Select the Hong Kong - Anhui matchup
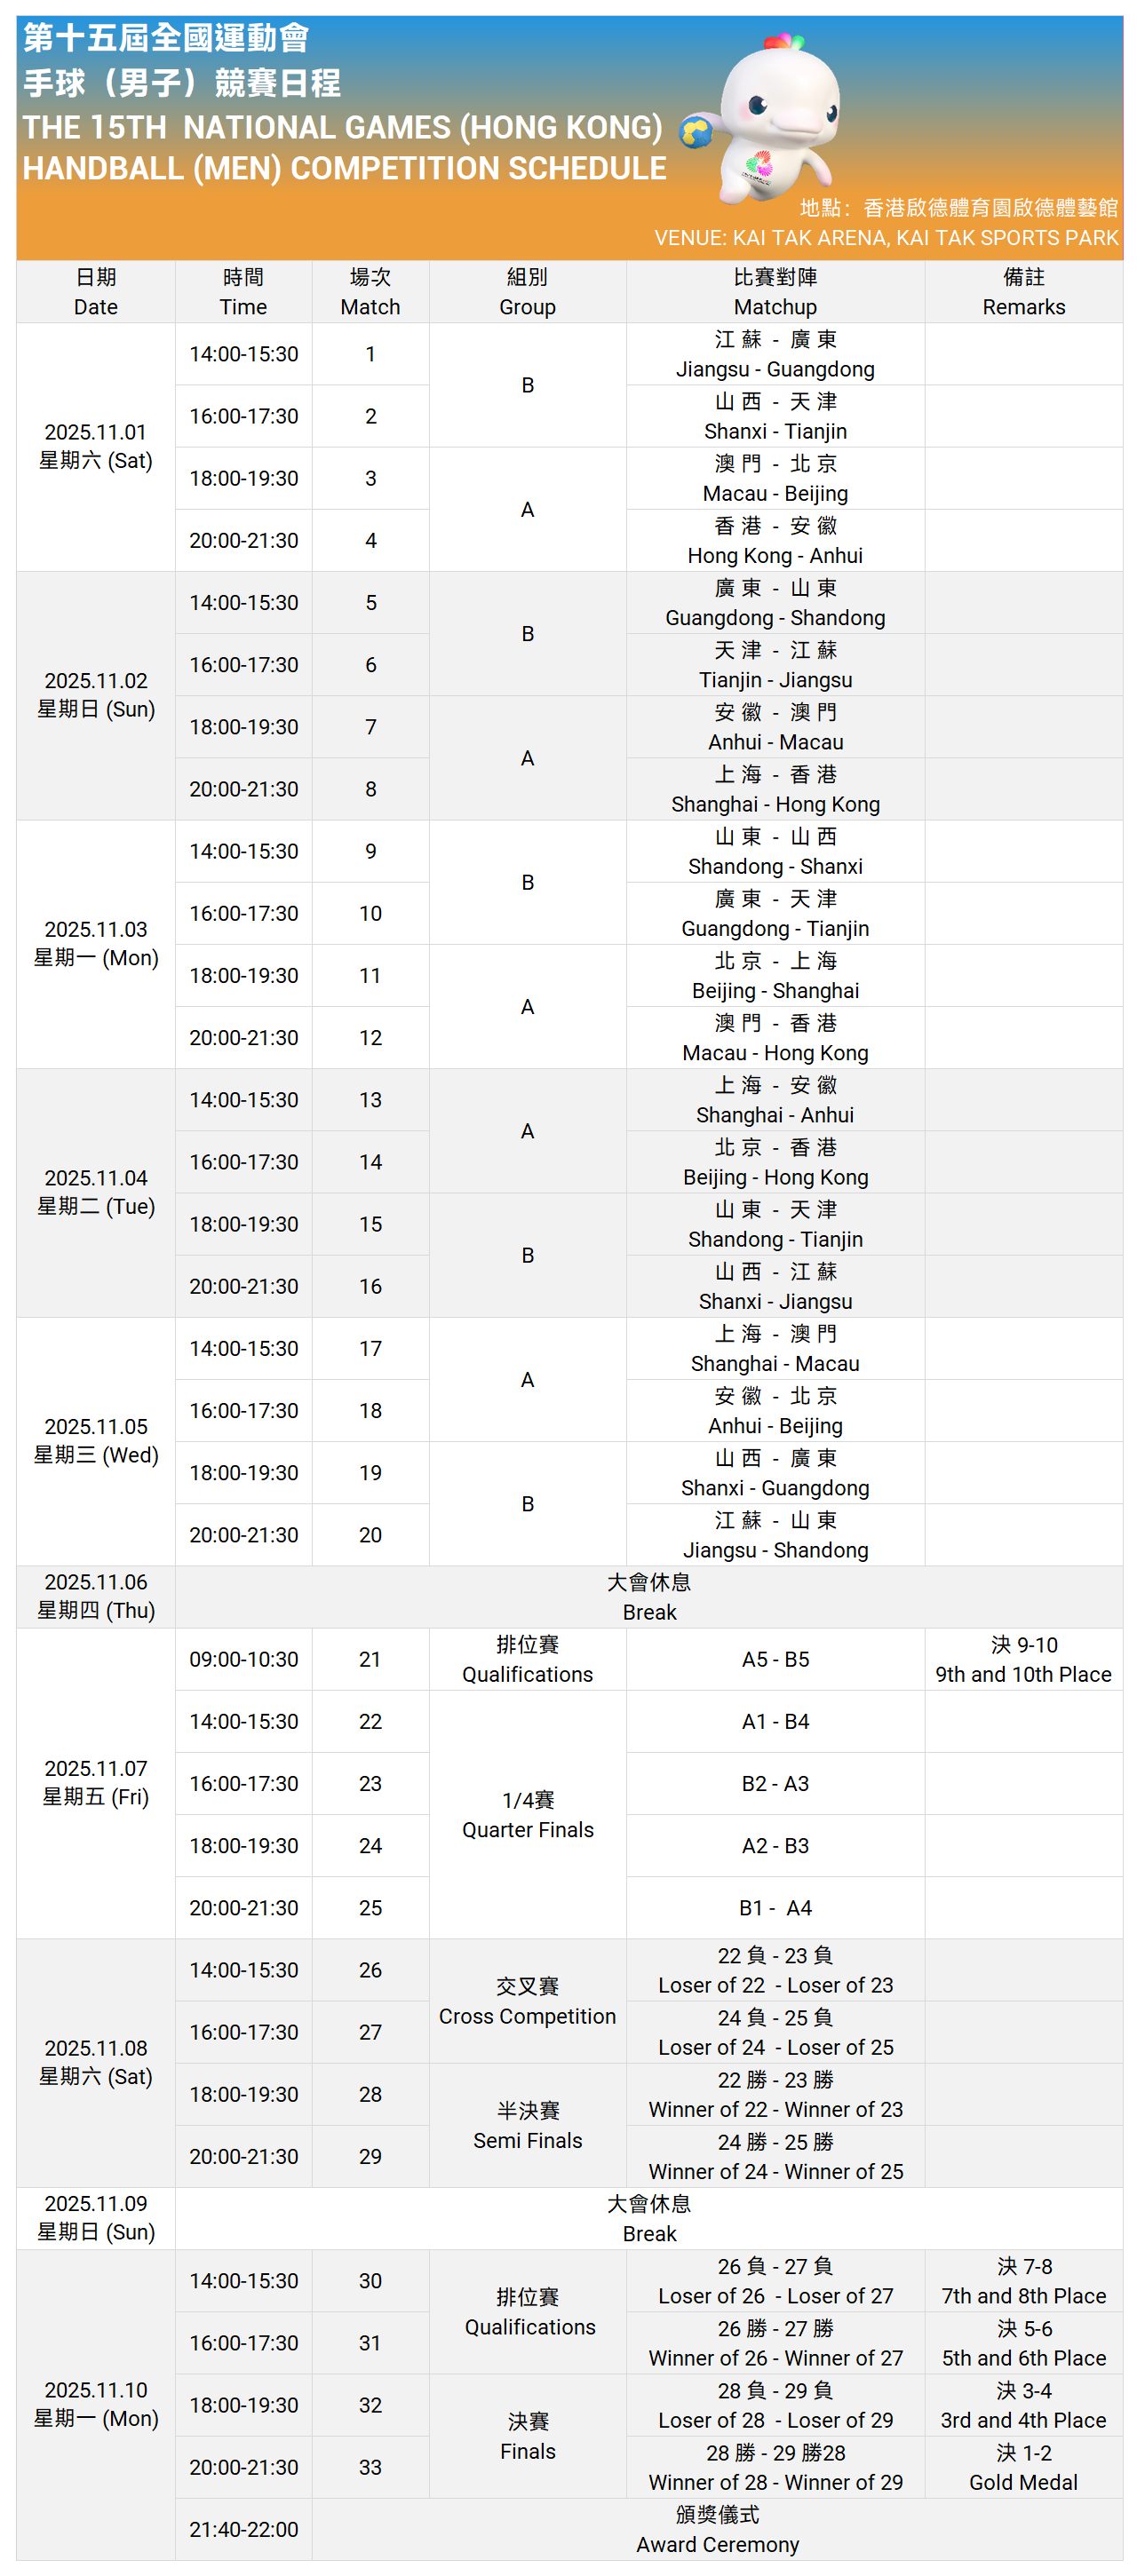Viewport: 1137px width, 2576px height. (775, 541)
